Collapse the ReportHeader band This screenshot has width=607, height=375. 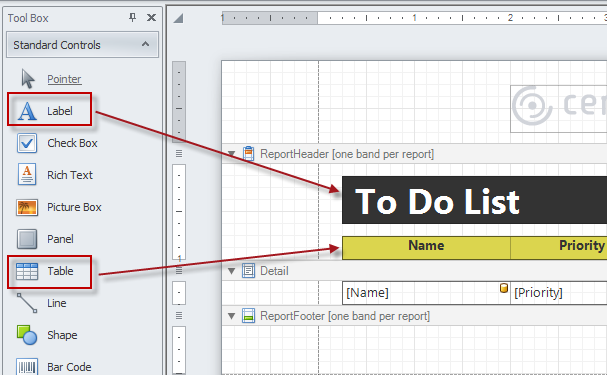click(x=231, y=154)
